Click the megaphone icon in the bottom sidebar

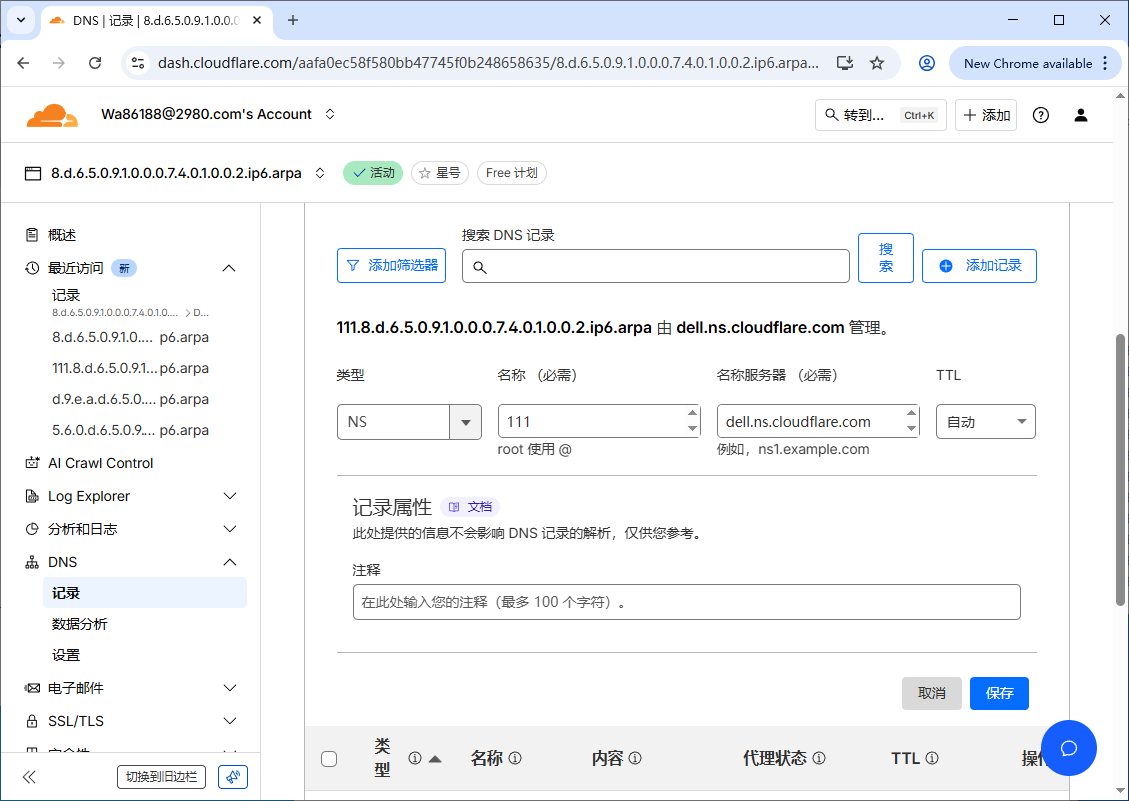click(x=232, y=777)
